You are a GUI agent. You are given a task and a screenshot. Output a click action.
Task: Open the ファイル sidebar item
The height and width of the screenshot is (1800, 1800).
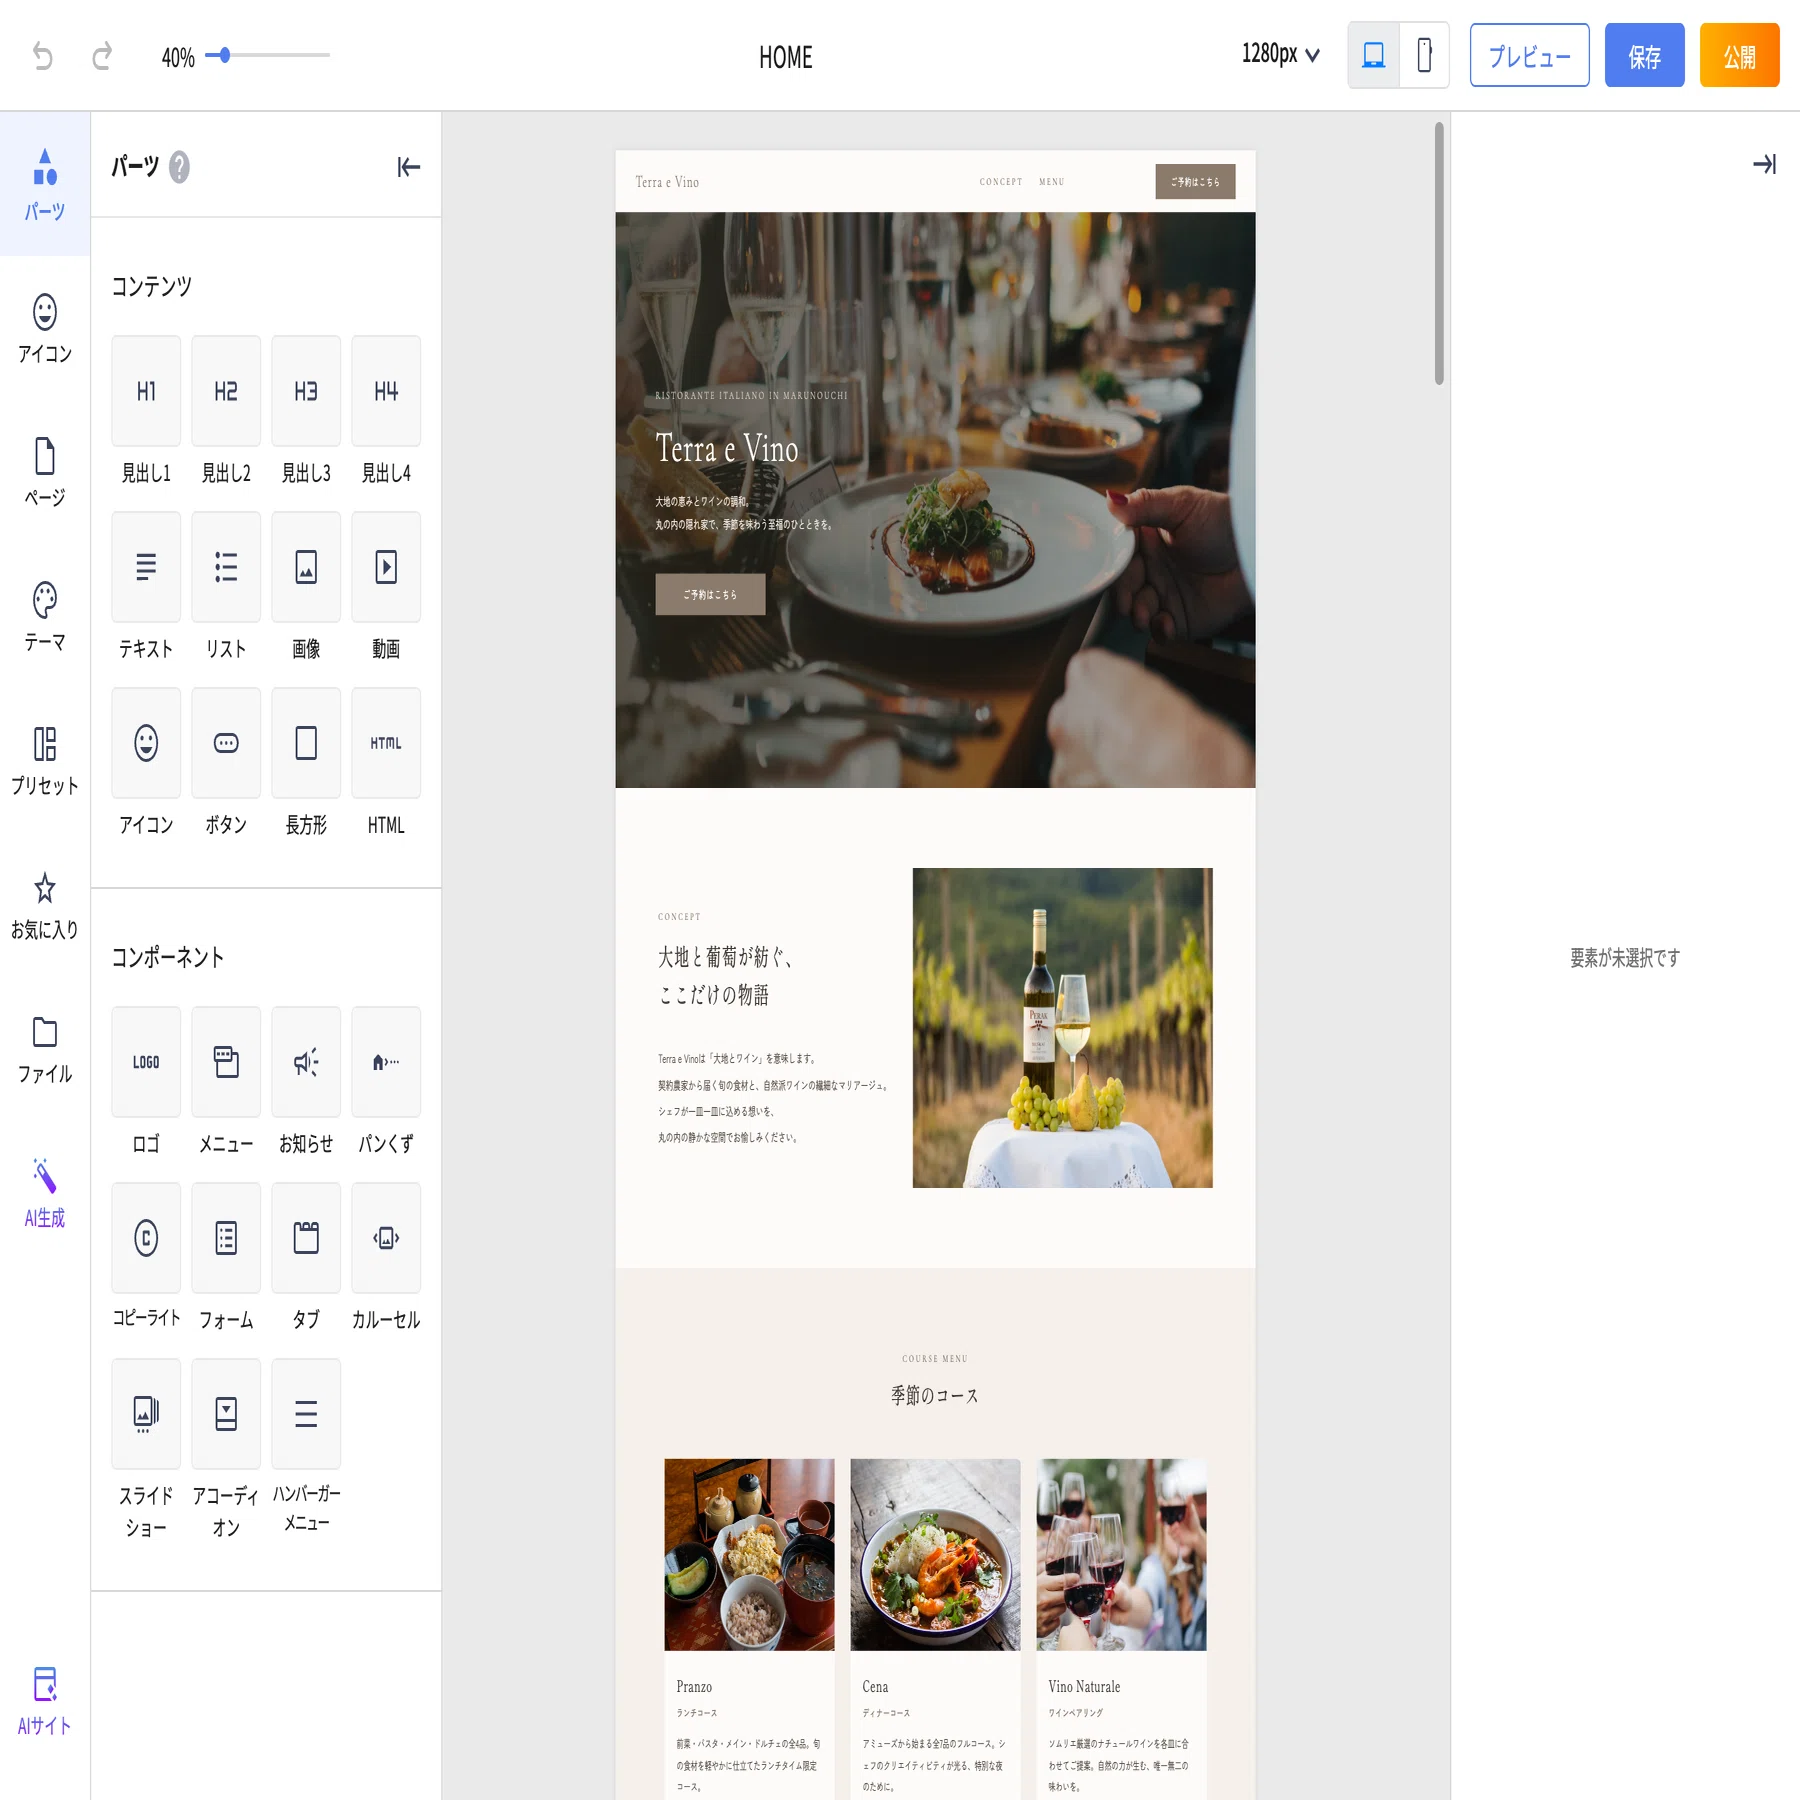coord(45,1048)
